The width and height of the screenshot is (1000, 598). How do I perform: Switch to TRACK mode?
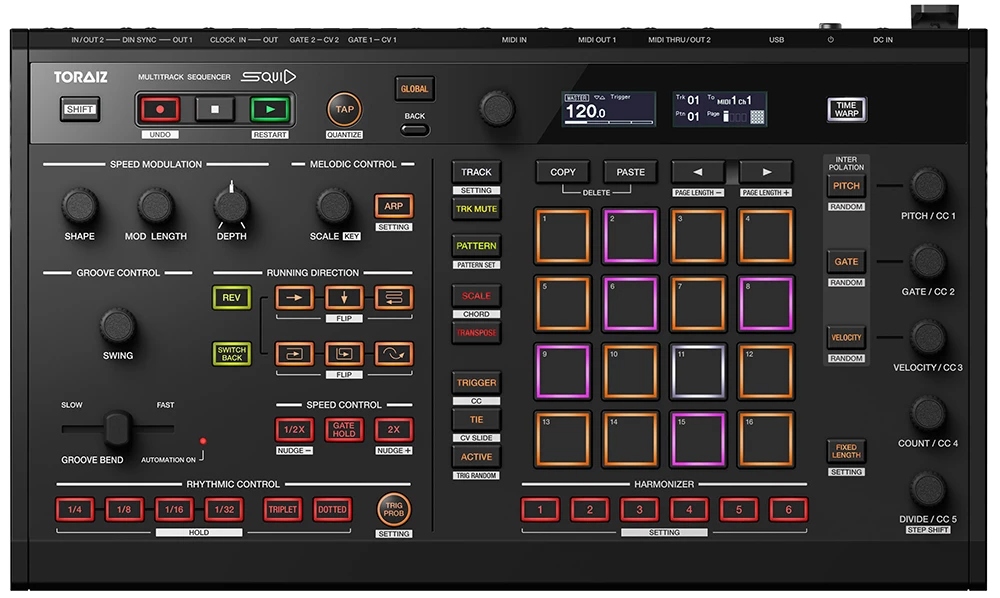476,172
